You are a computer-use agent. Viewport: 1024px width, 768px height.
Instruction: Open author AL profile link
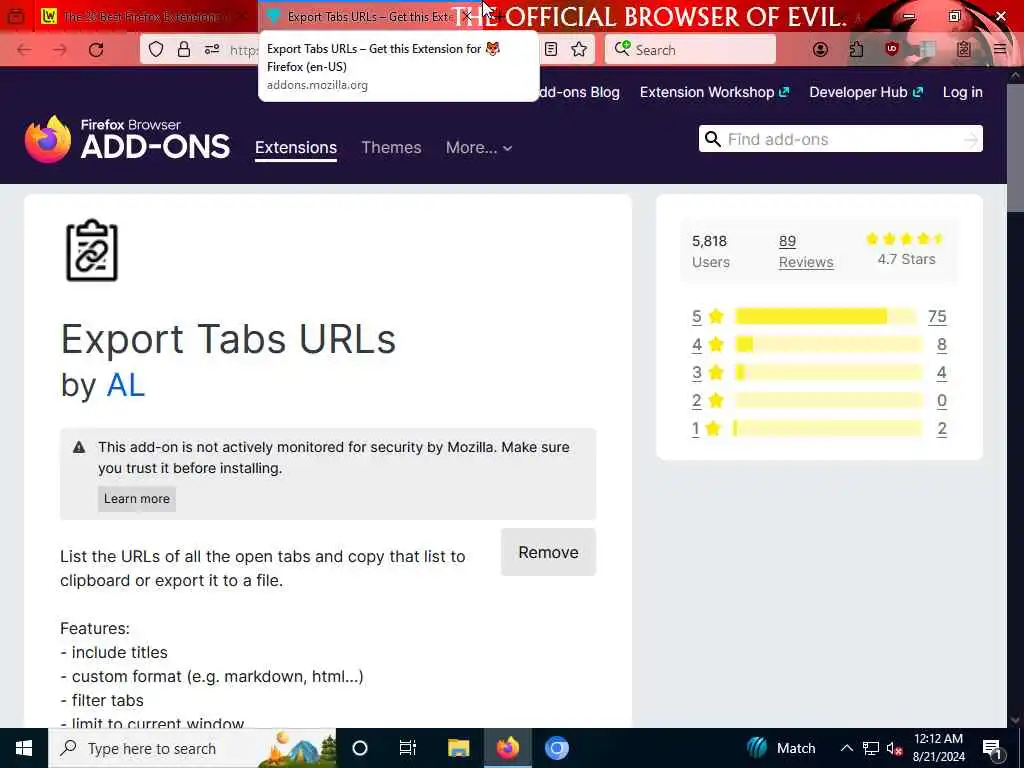pyautogui.click(x=125, y=385)
